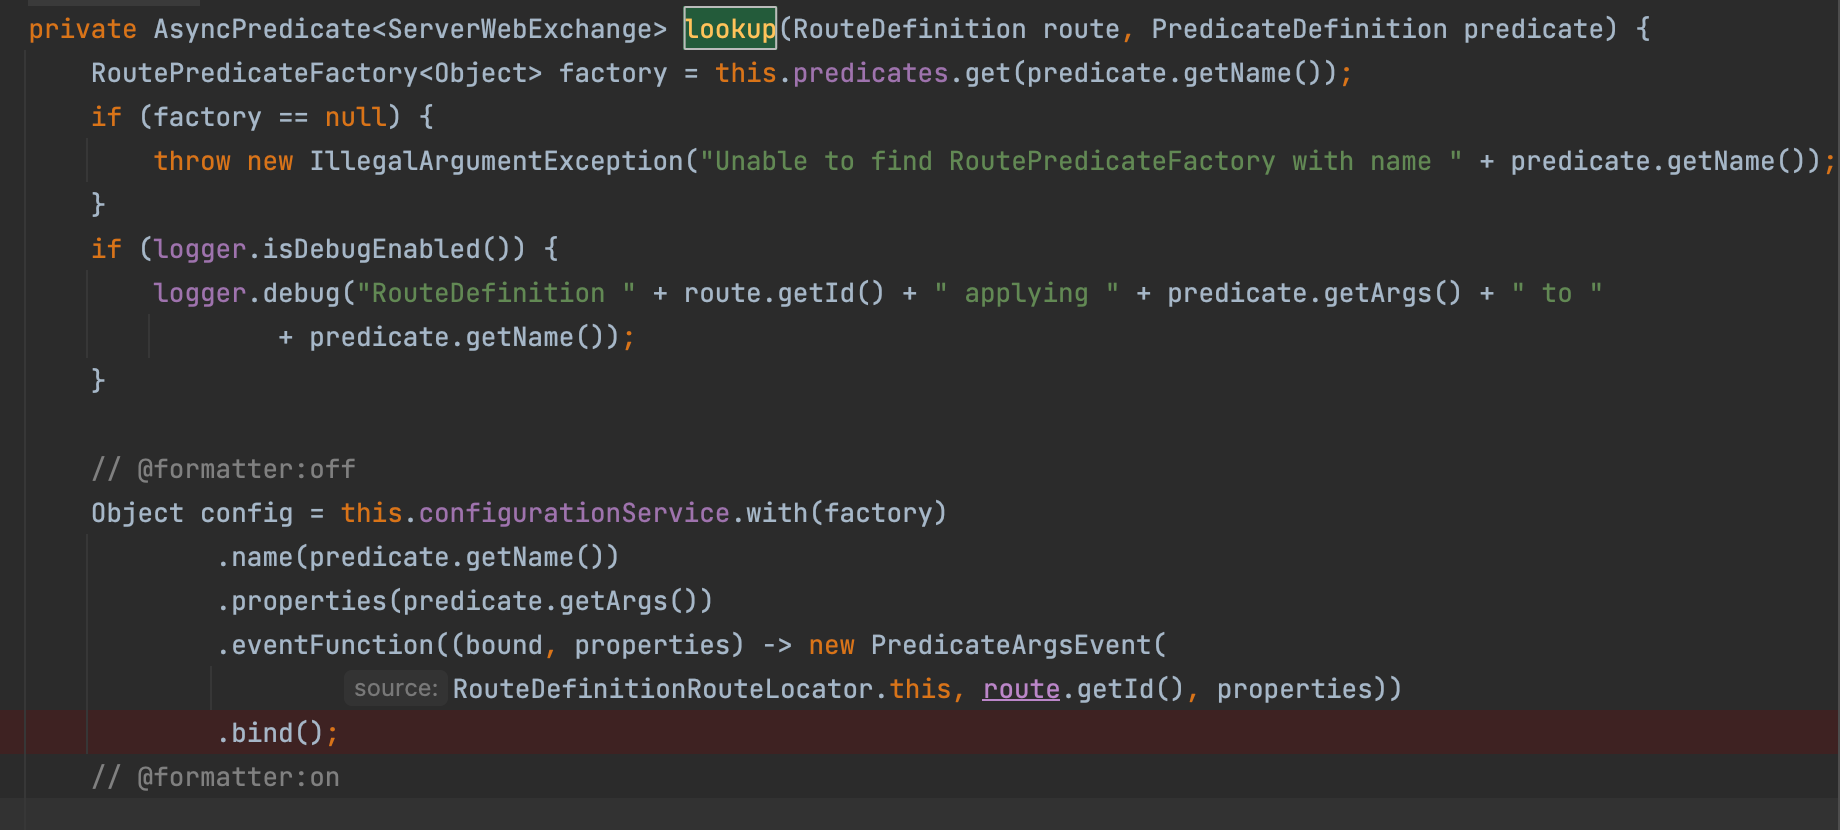Click the config variable name

246,513
